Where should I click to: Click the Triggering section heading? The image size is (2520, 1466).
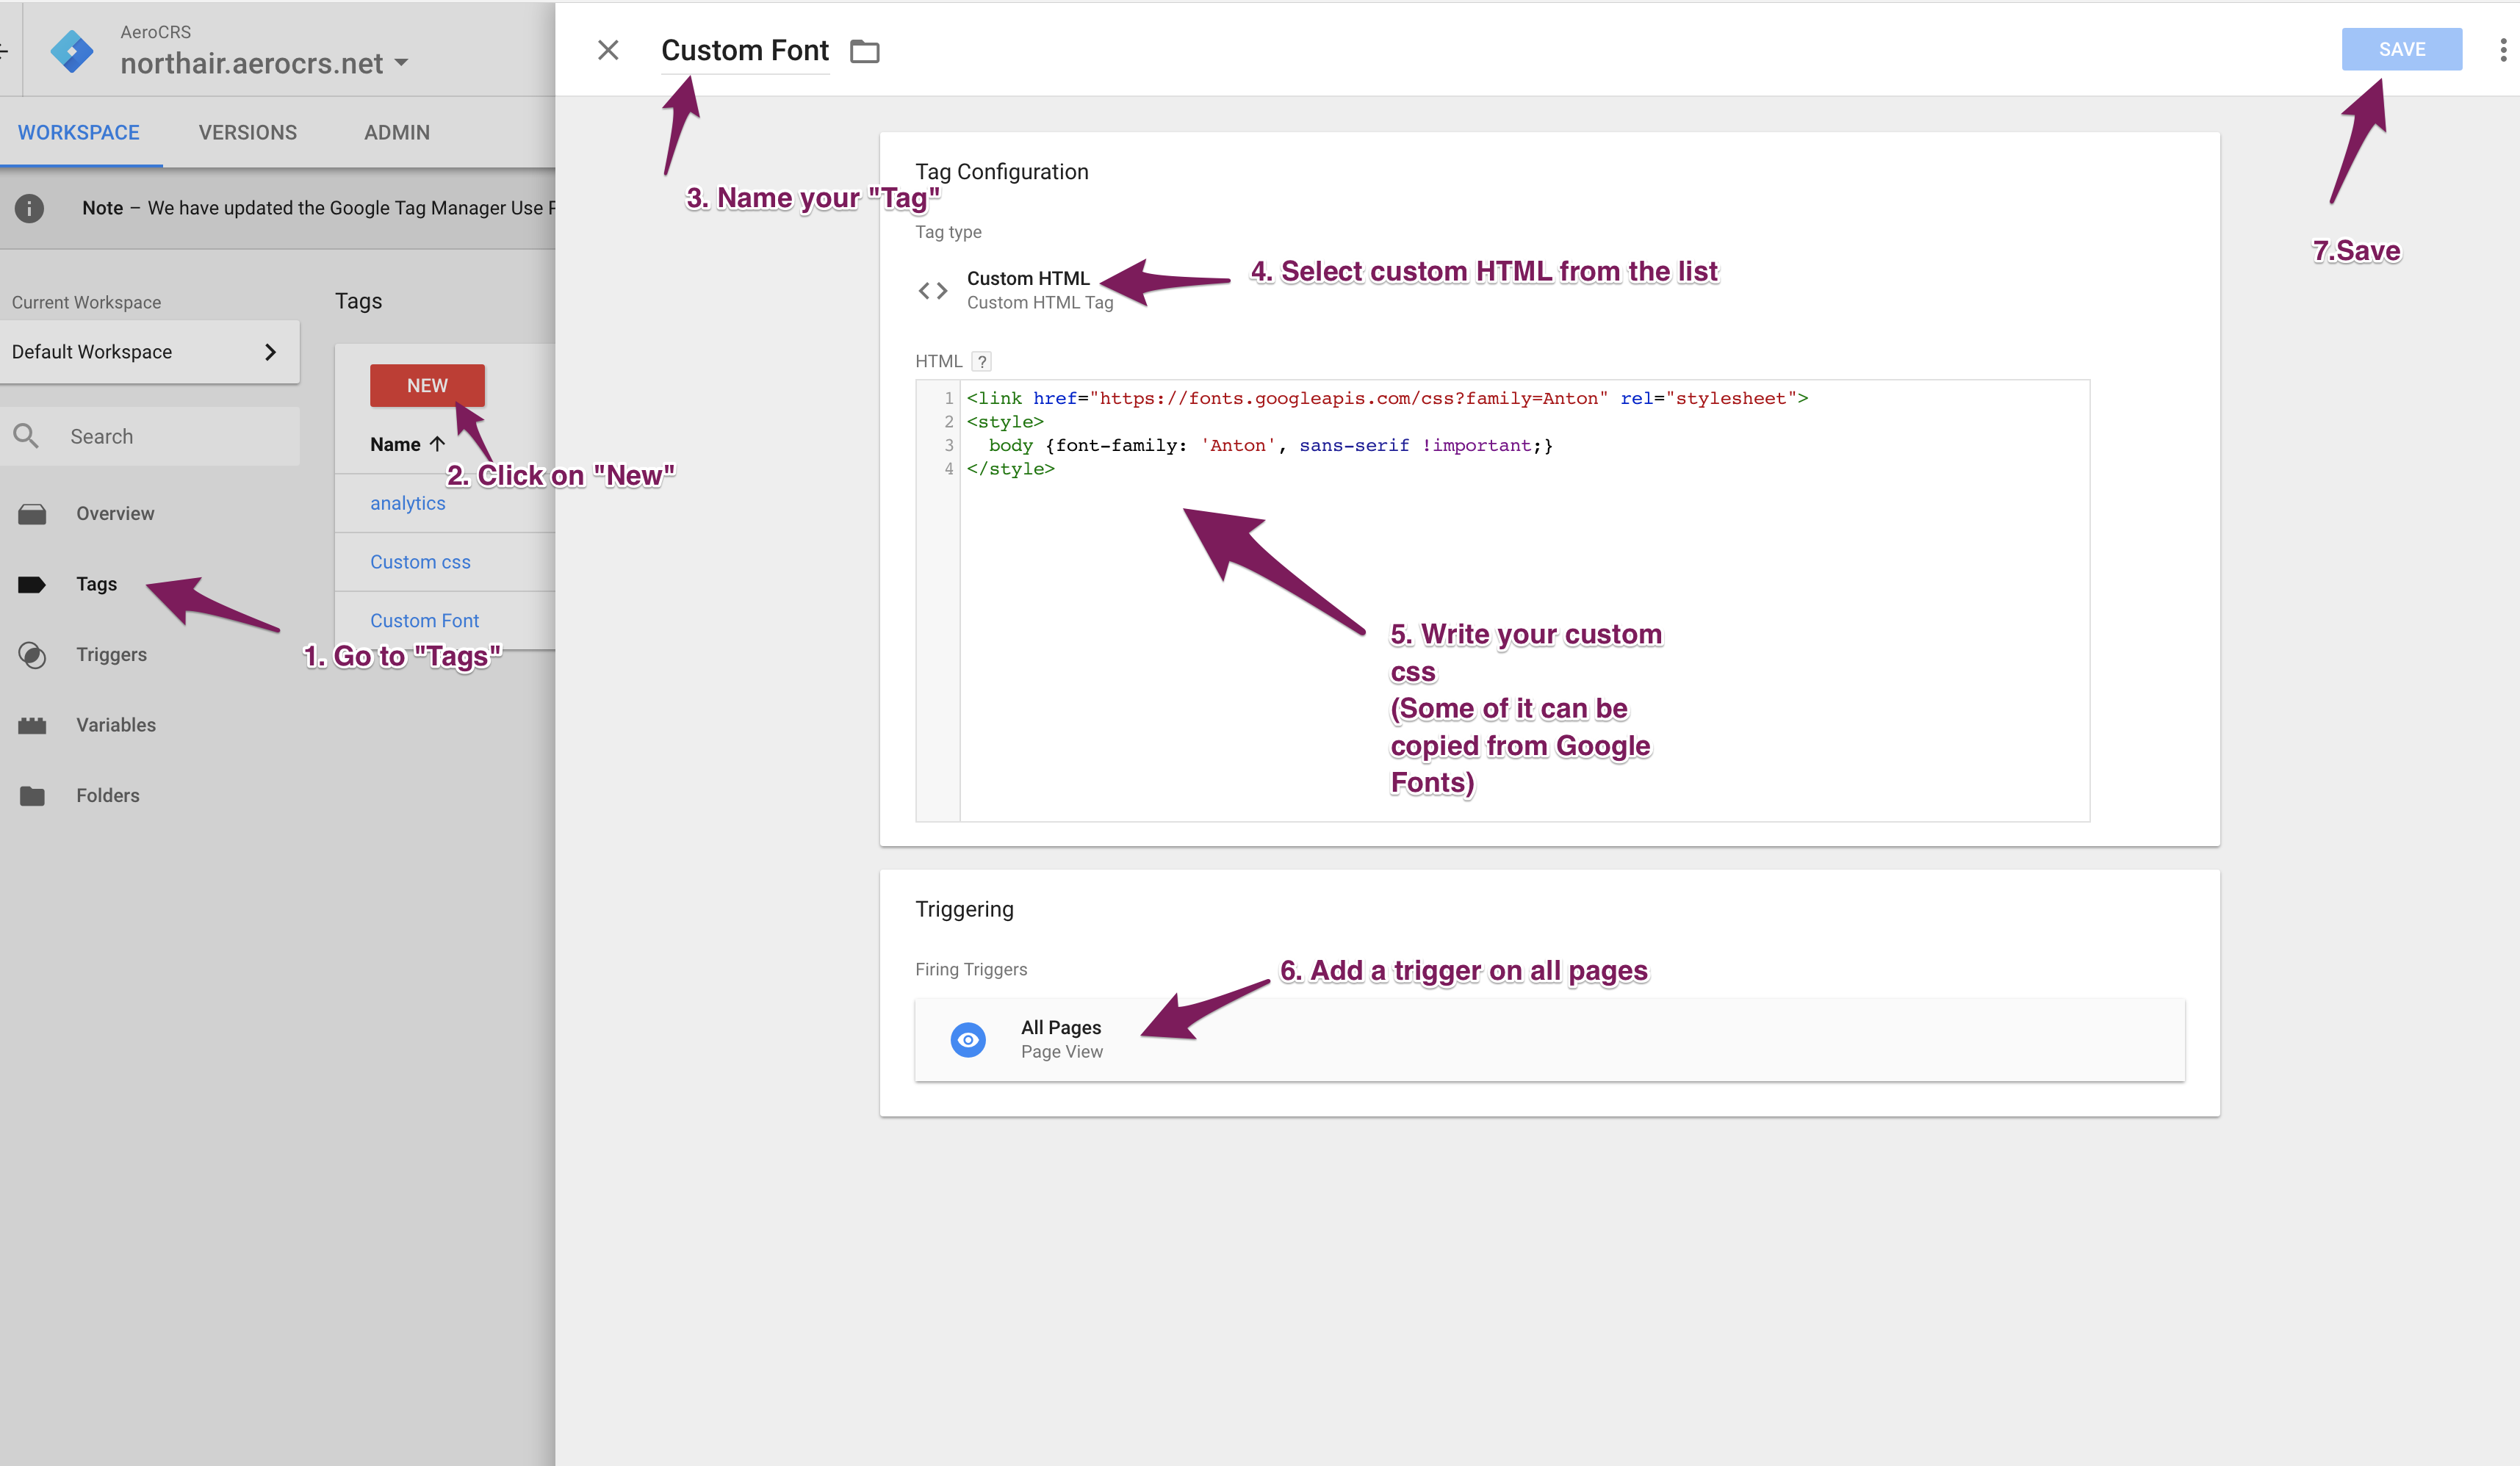[964, 909]
